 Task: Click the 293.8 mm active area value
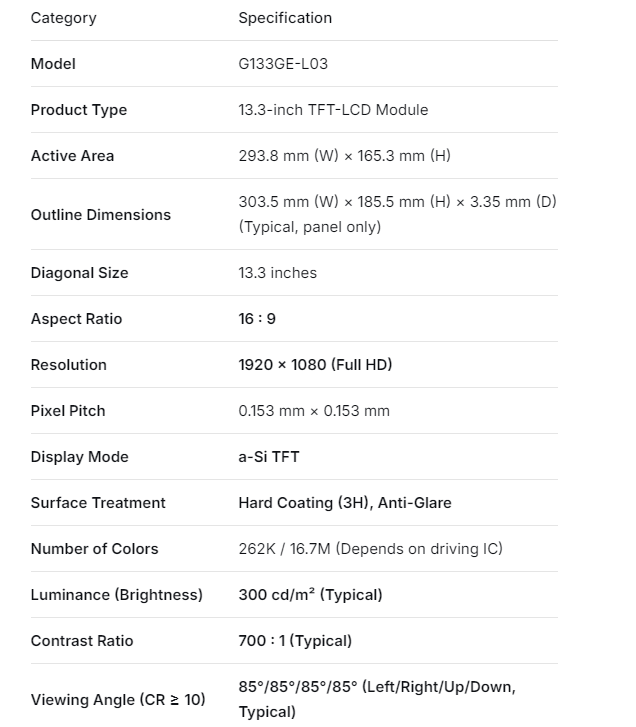(x=344, y=156)
